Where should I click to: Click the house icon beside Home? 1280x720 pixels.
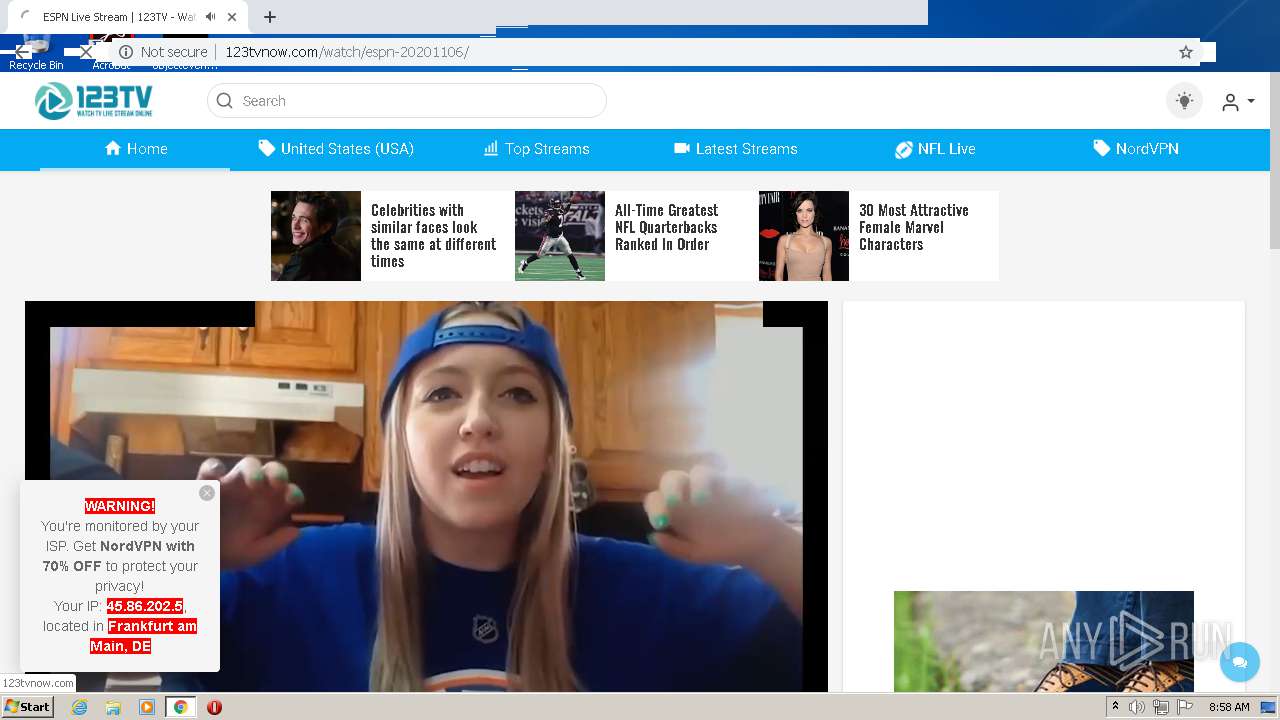tap(113, 148)
